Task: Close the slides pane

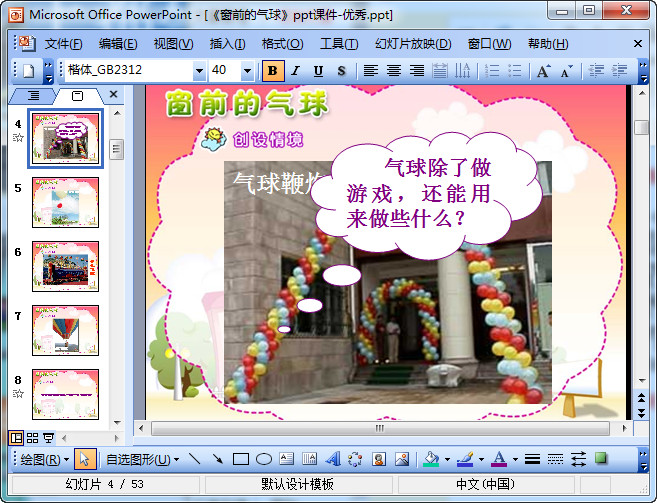Action: tap(113, 94)
